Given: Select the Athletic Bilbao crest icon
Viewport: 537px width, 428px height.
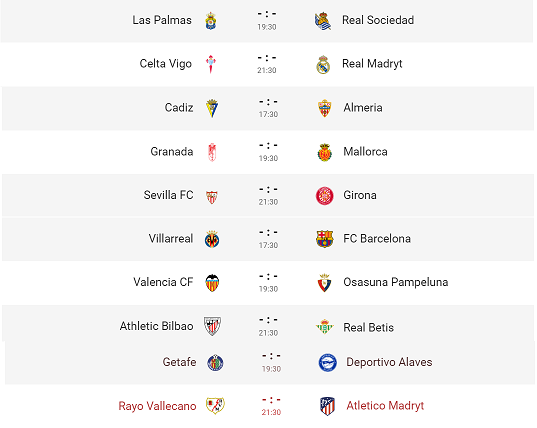Looking at the screenshot, I should point(212,326).
